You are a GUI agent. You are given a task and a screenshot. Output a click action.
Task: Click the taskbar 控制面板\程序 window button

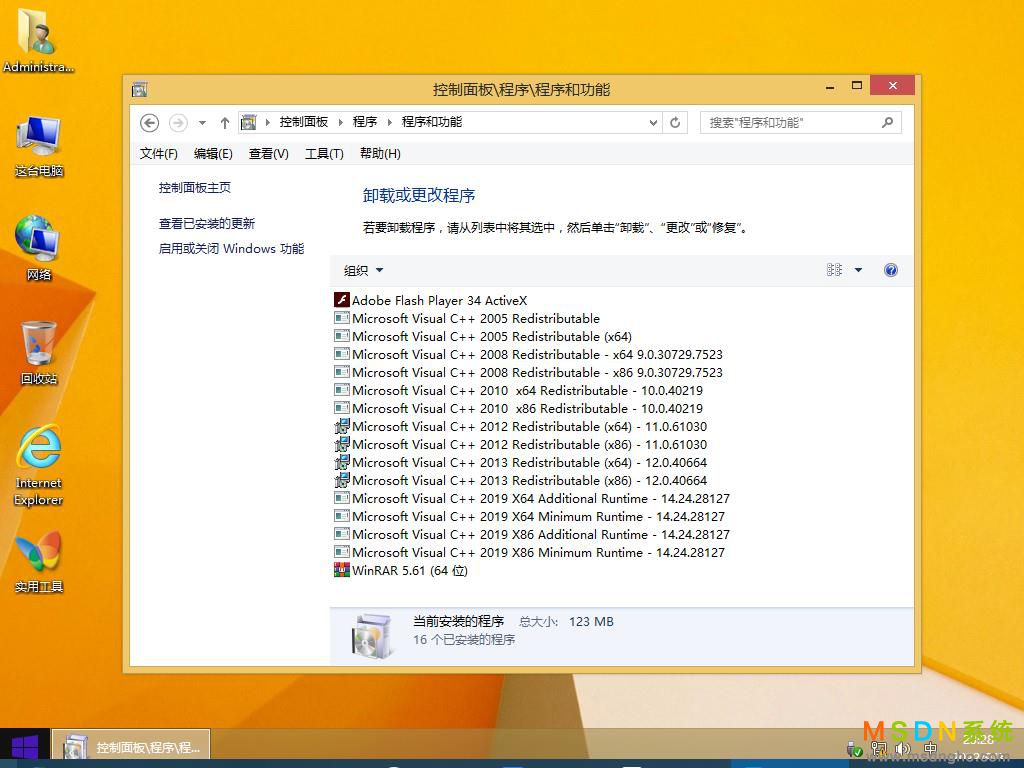[x=131, y=746]
